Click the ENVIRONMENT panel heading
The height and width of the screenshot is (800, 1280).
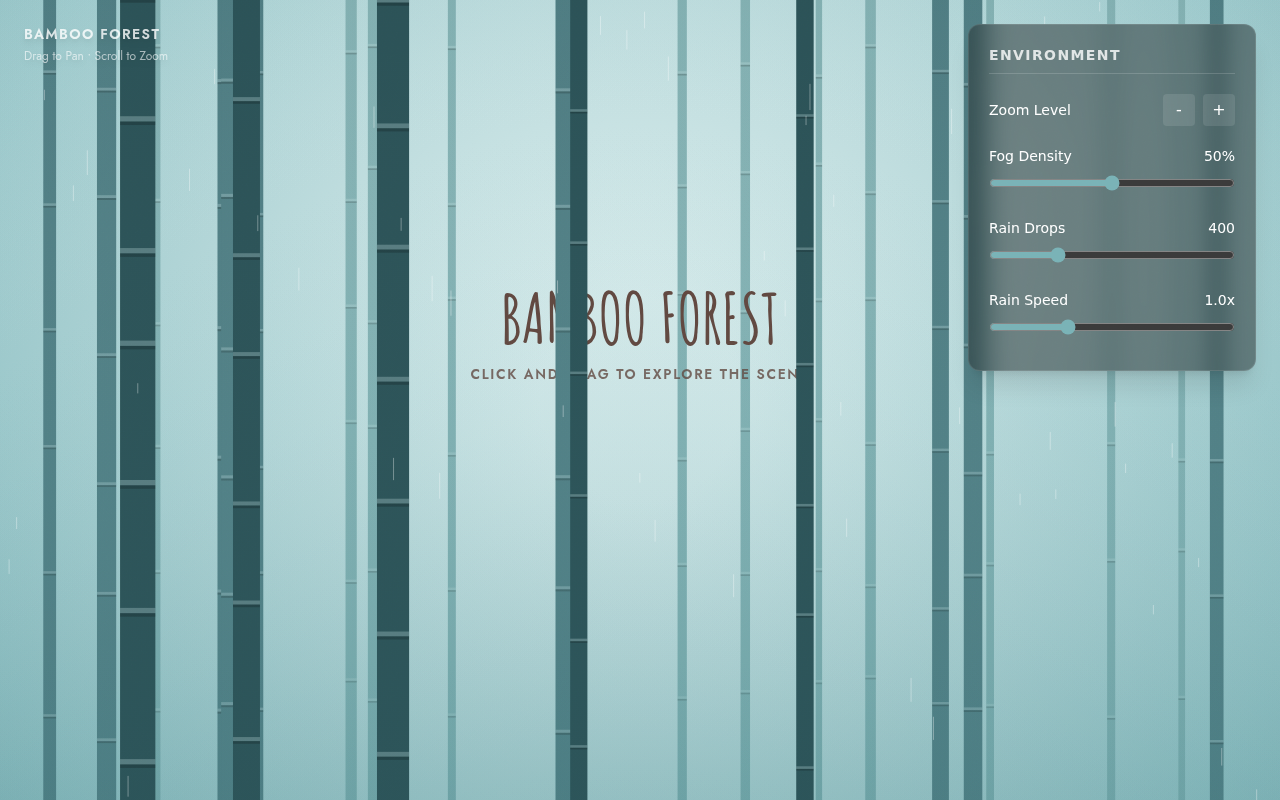[x=1055, y=55]
